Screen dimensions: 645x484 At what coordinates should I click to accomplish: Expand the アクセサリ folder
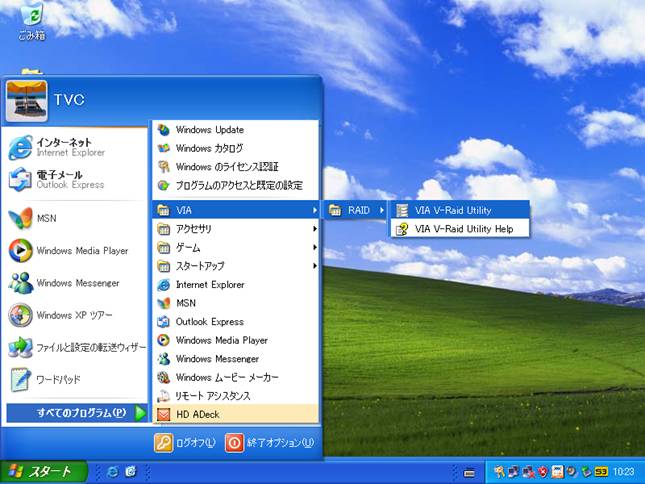click(x=235, y=229)
